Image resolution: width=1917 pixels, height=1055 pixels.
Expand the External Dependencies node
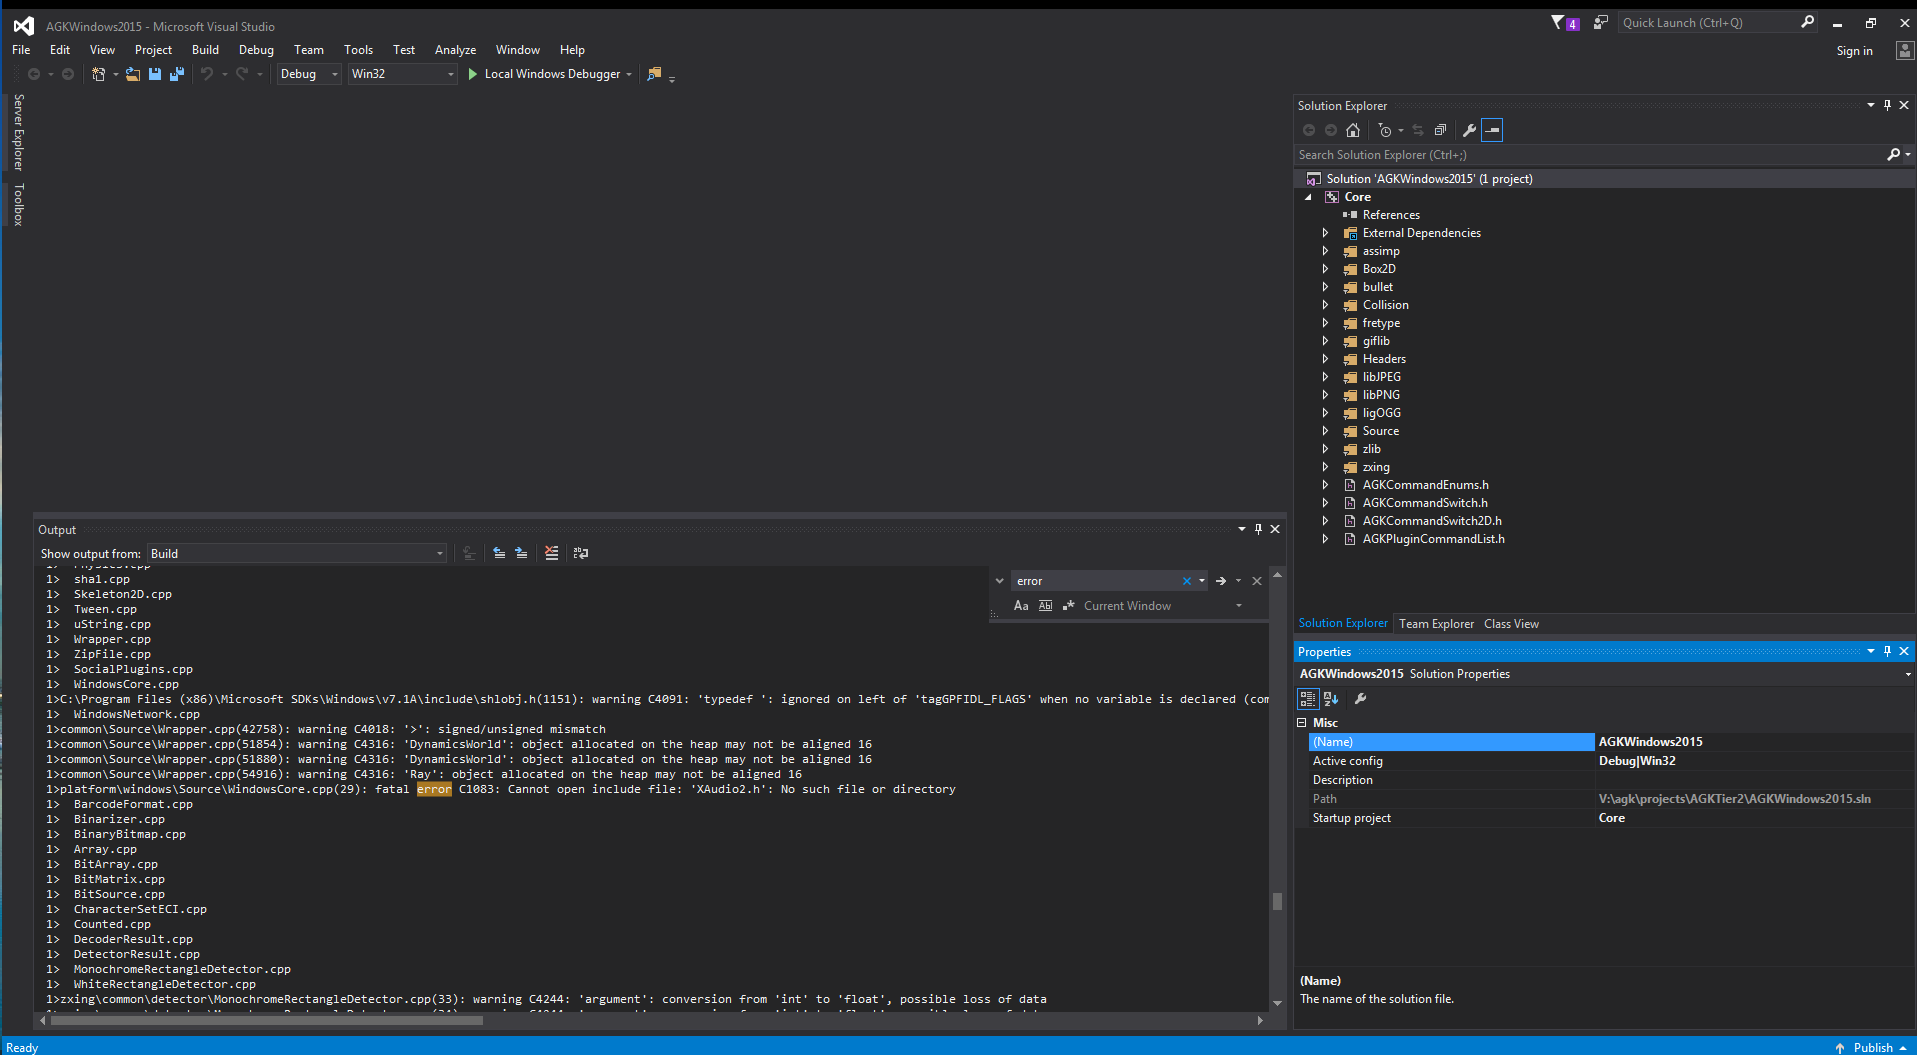pos(1326,233)
